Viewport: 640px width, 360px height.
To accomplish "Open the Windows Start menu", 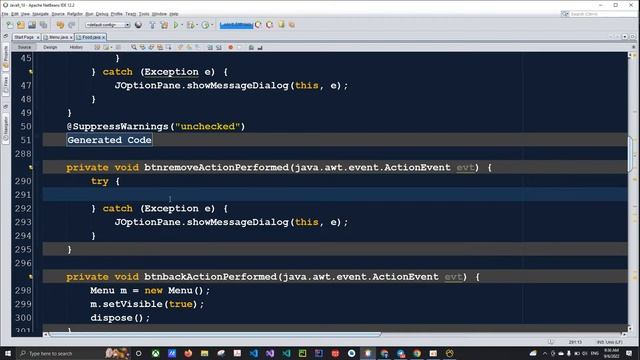I will click(x=8, y=353).
